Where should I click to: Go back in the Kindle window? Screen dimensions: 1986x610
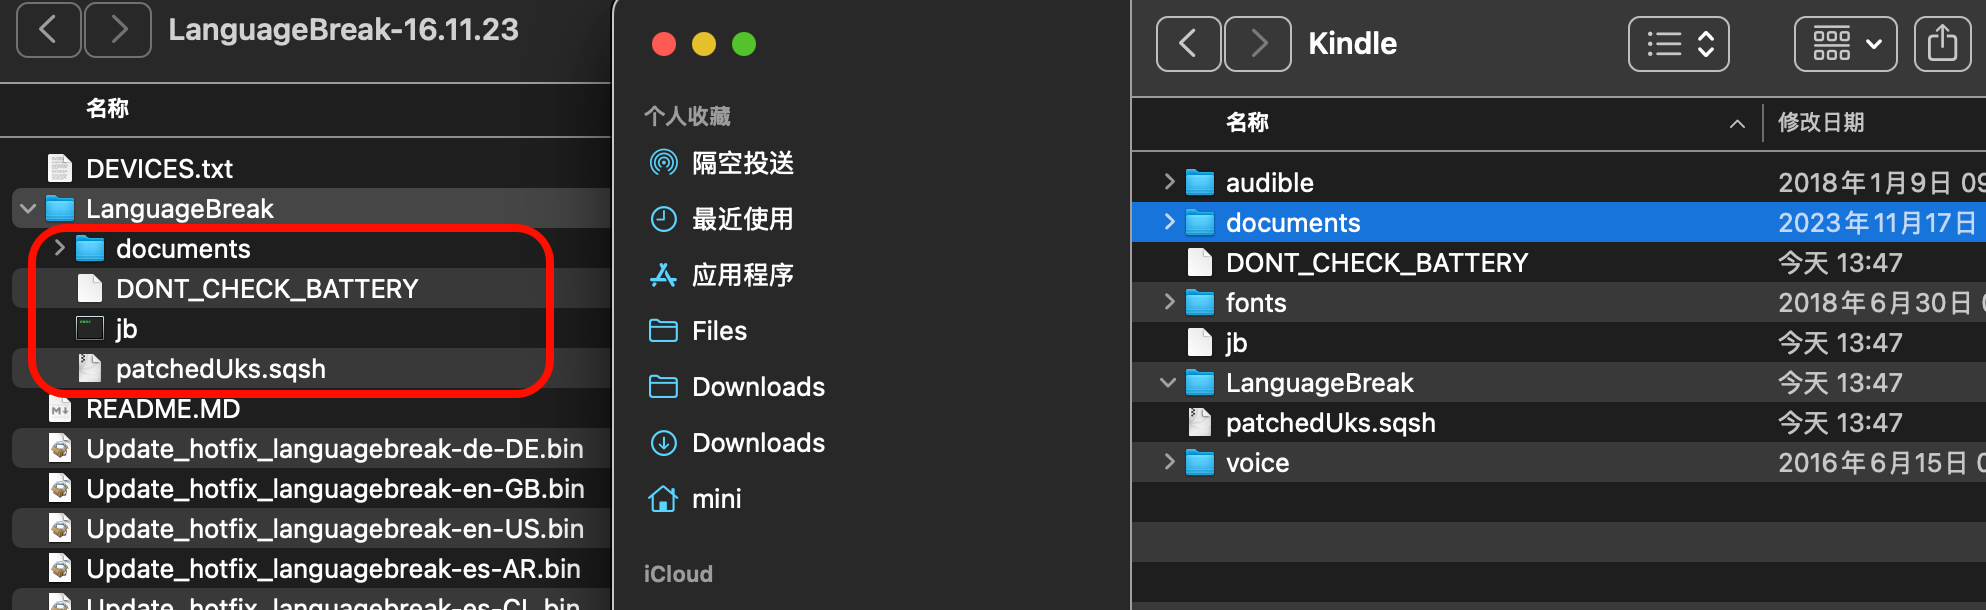coord(1188,44)
